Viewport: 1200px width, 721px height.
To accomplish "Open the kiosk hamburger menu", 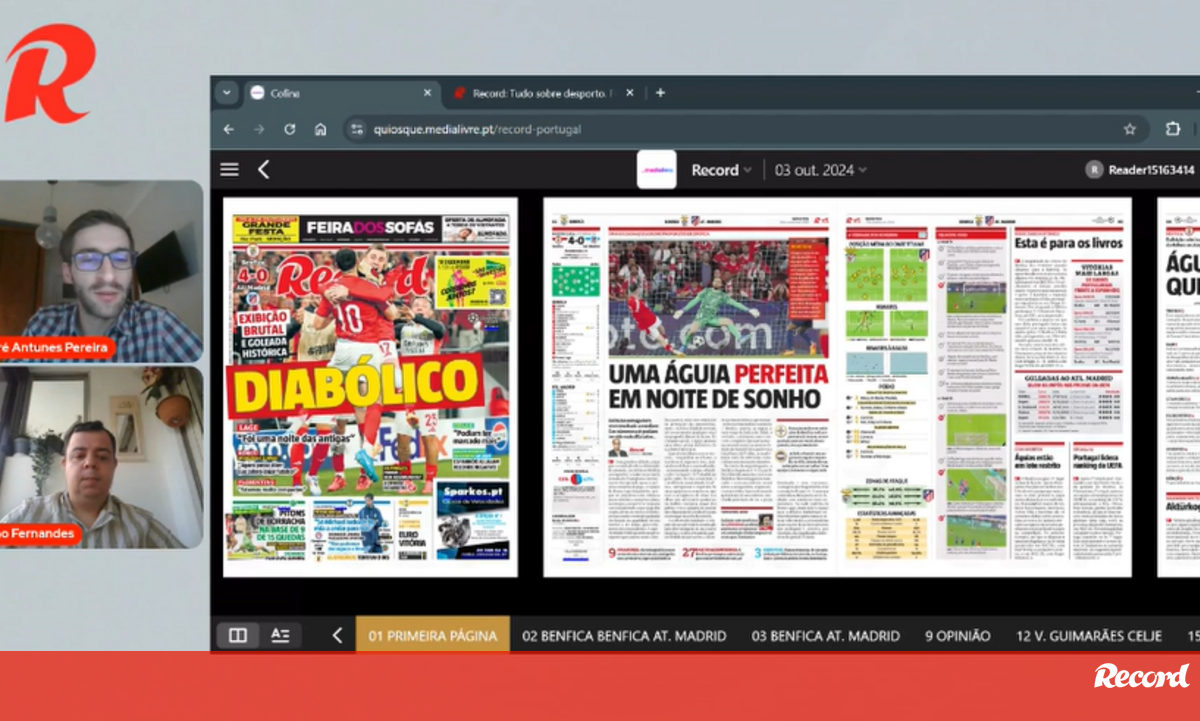I will pos(229,169).
